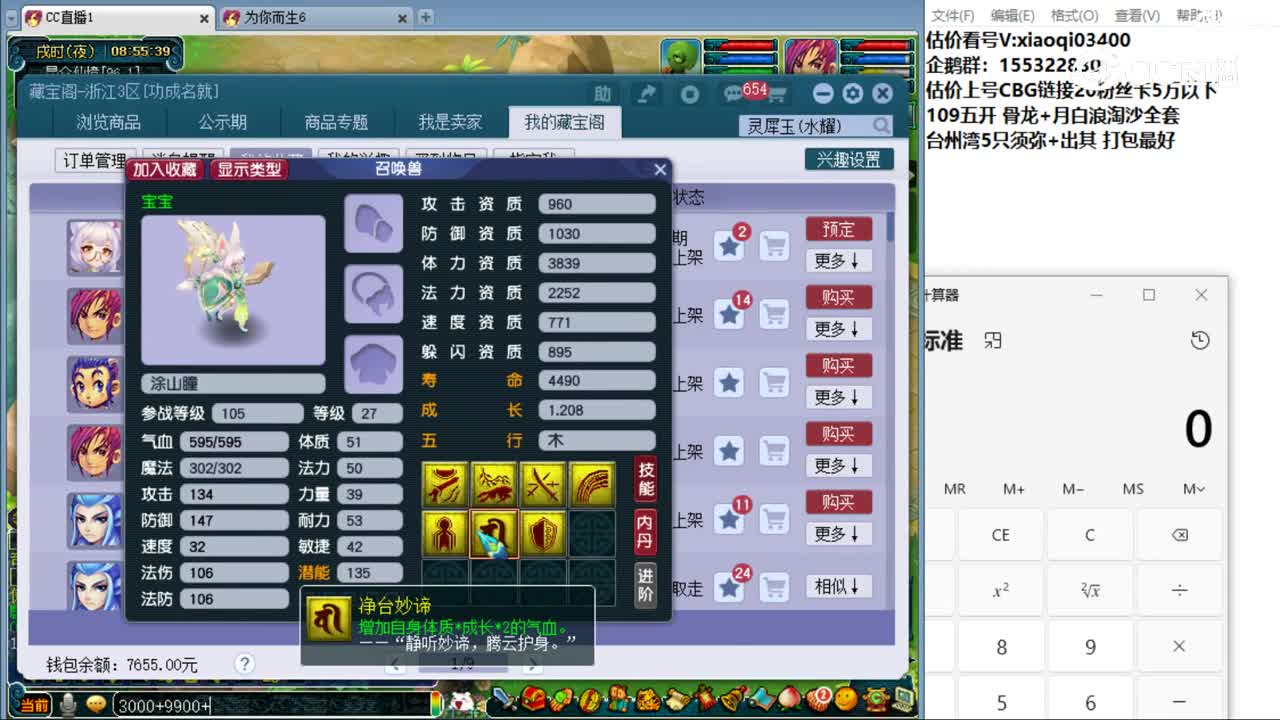Click the 加入收藏 button
Screen dimensions: 1280x720
click(165, 169)
